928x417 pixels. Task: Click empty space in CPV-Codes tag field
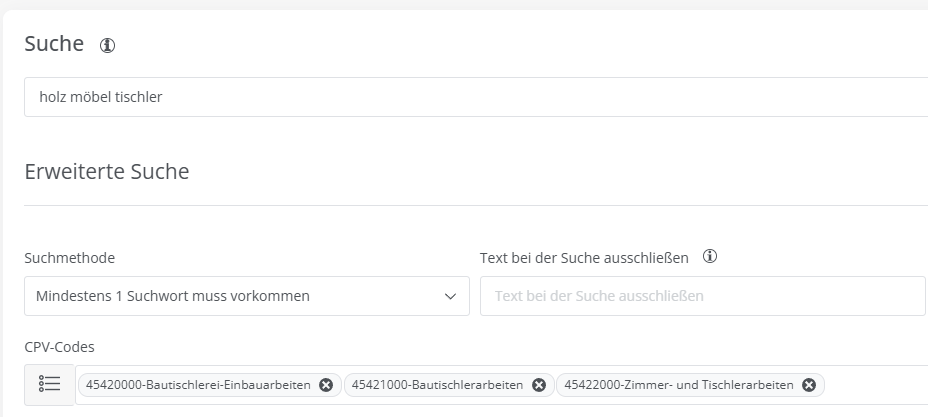(875, 385)
